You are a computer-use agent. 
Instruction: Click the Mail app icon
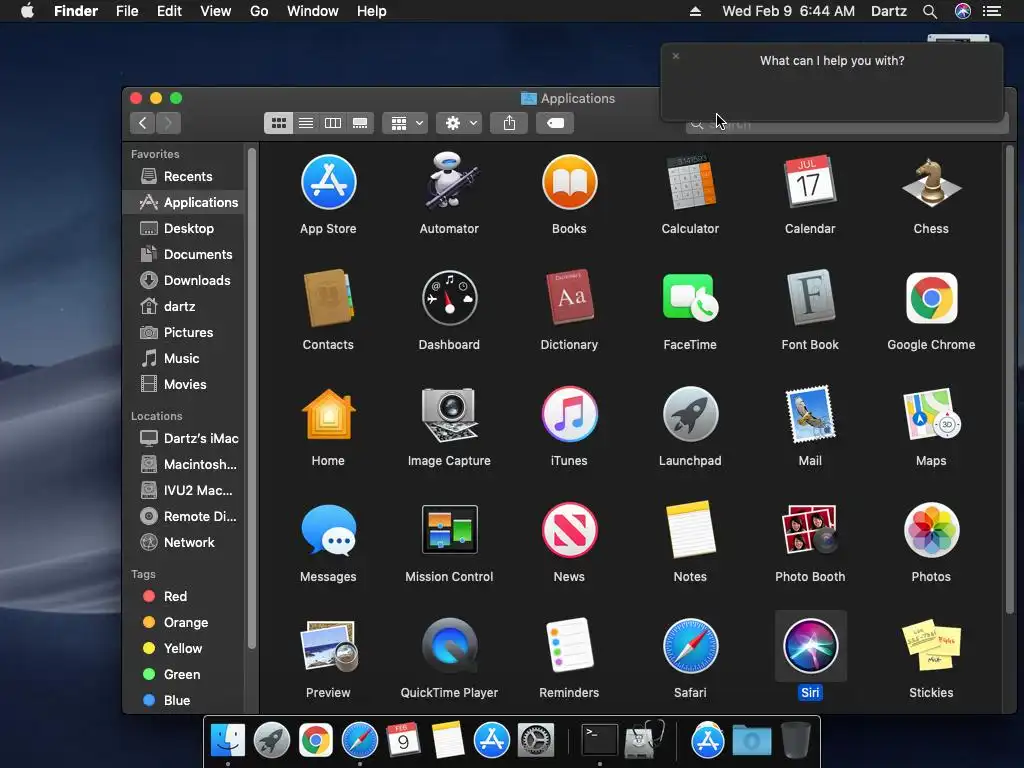tap(810, 414)
